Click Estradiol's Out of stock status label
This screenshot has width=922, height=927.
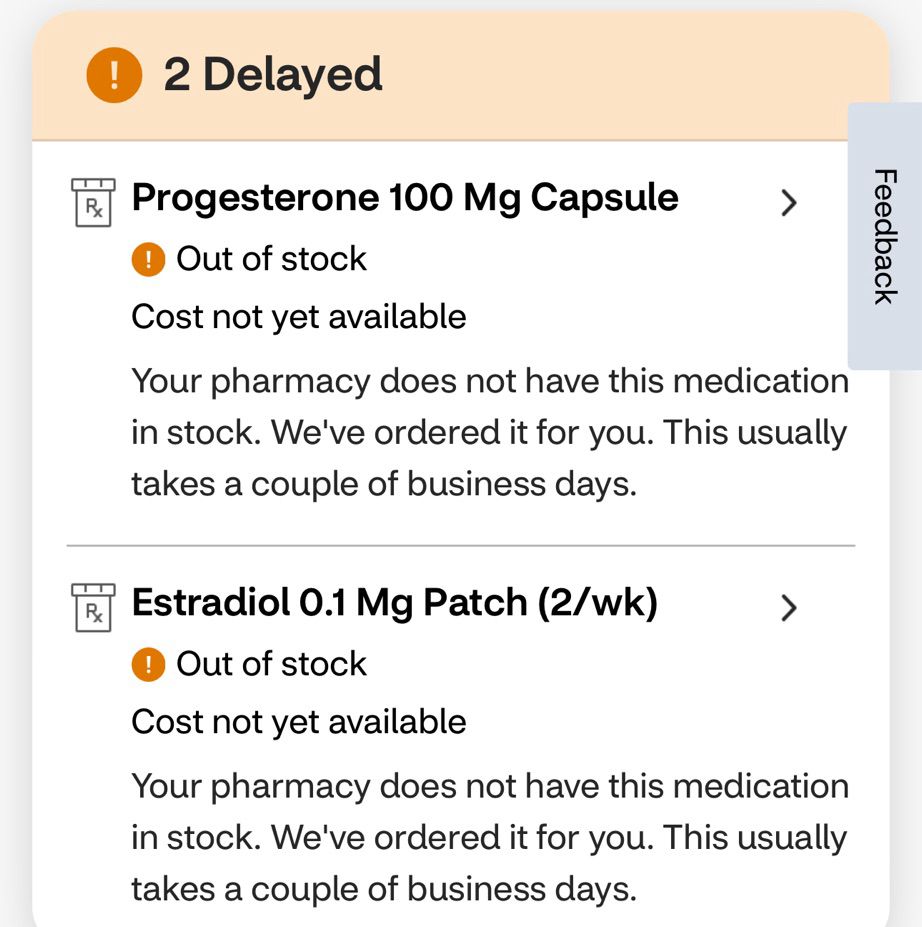pos(271,664)
